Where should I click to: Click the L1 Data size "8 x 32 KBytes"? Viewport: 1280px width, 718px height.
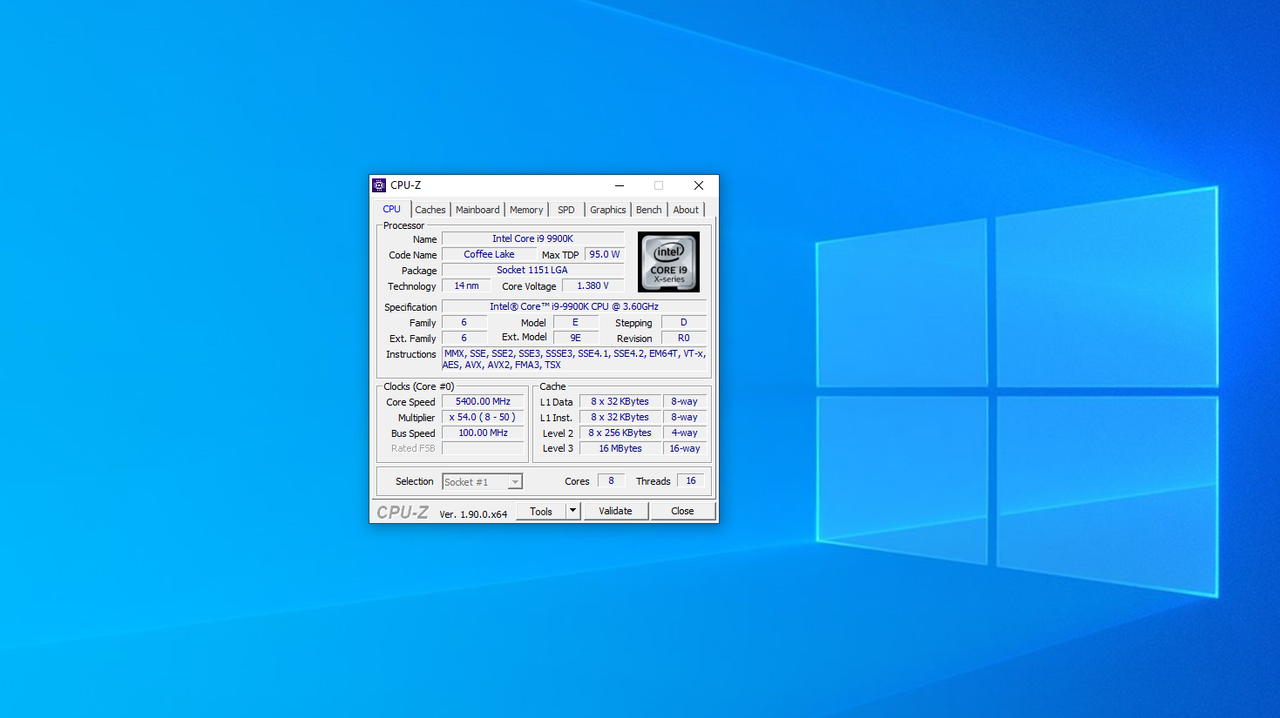(620, 402)
